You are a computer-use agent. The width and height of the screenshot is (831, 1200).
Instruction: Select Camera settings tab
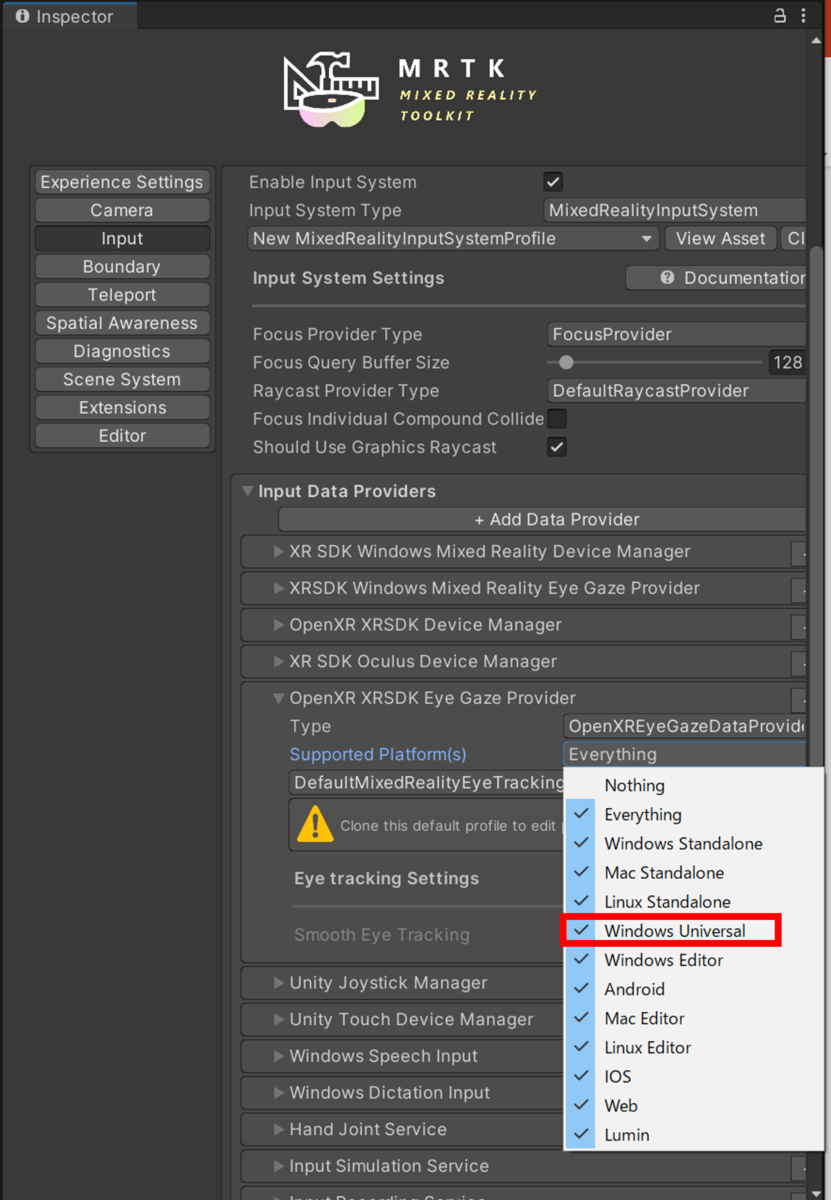coord(122,210)
